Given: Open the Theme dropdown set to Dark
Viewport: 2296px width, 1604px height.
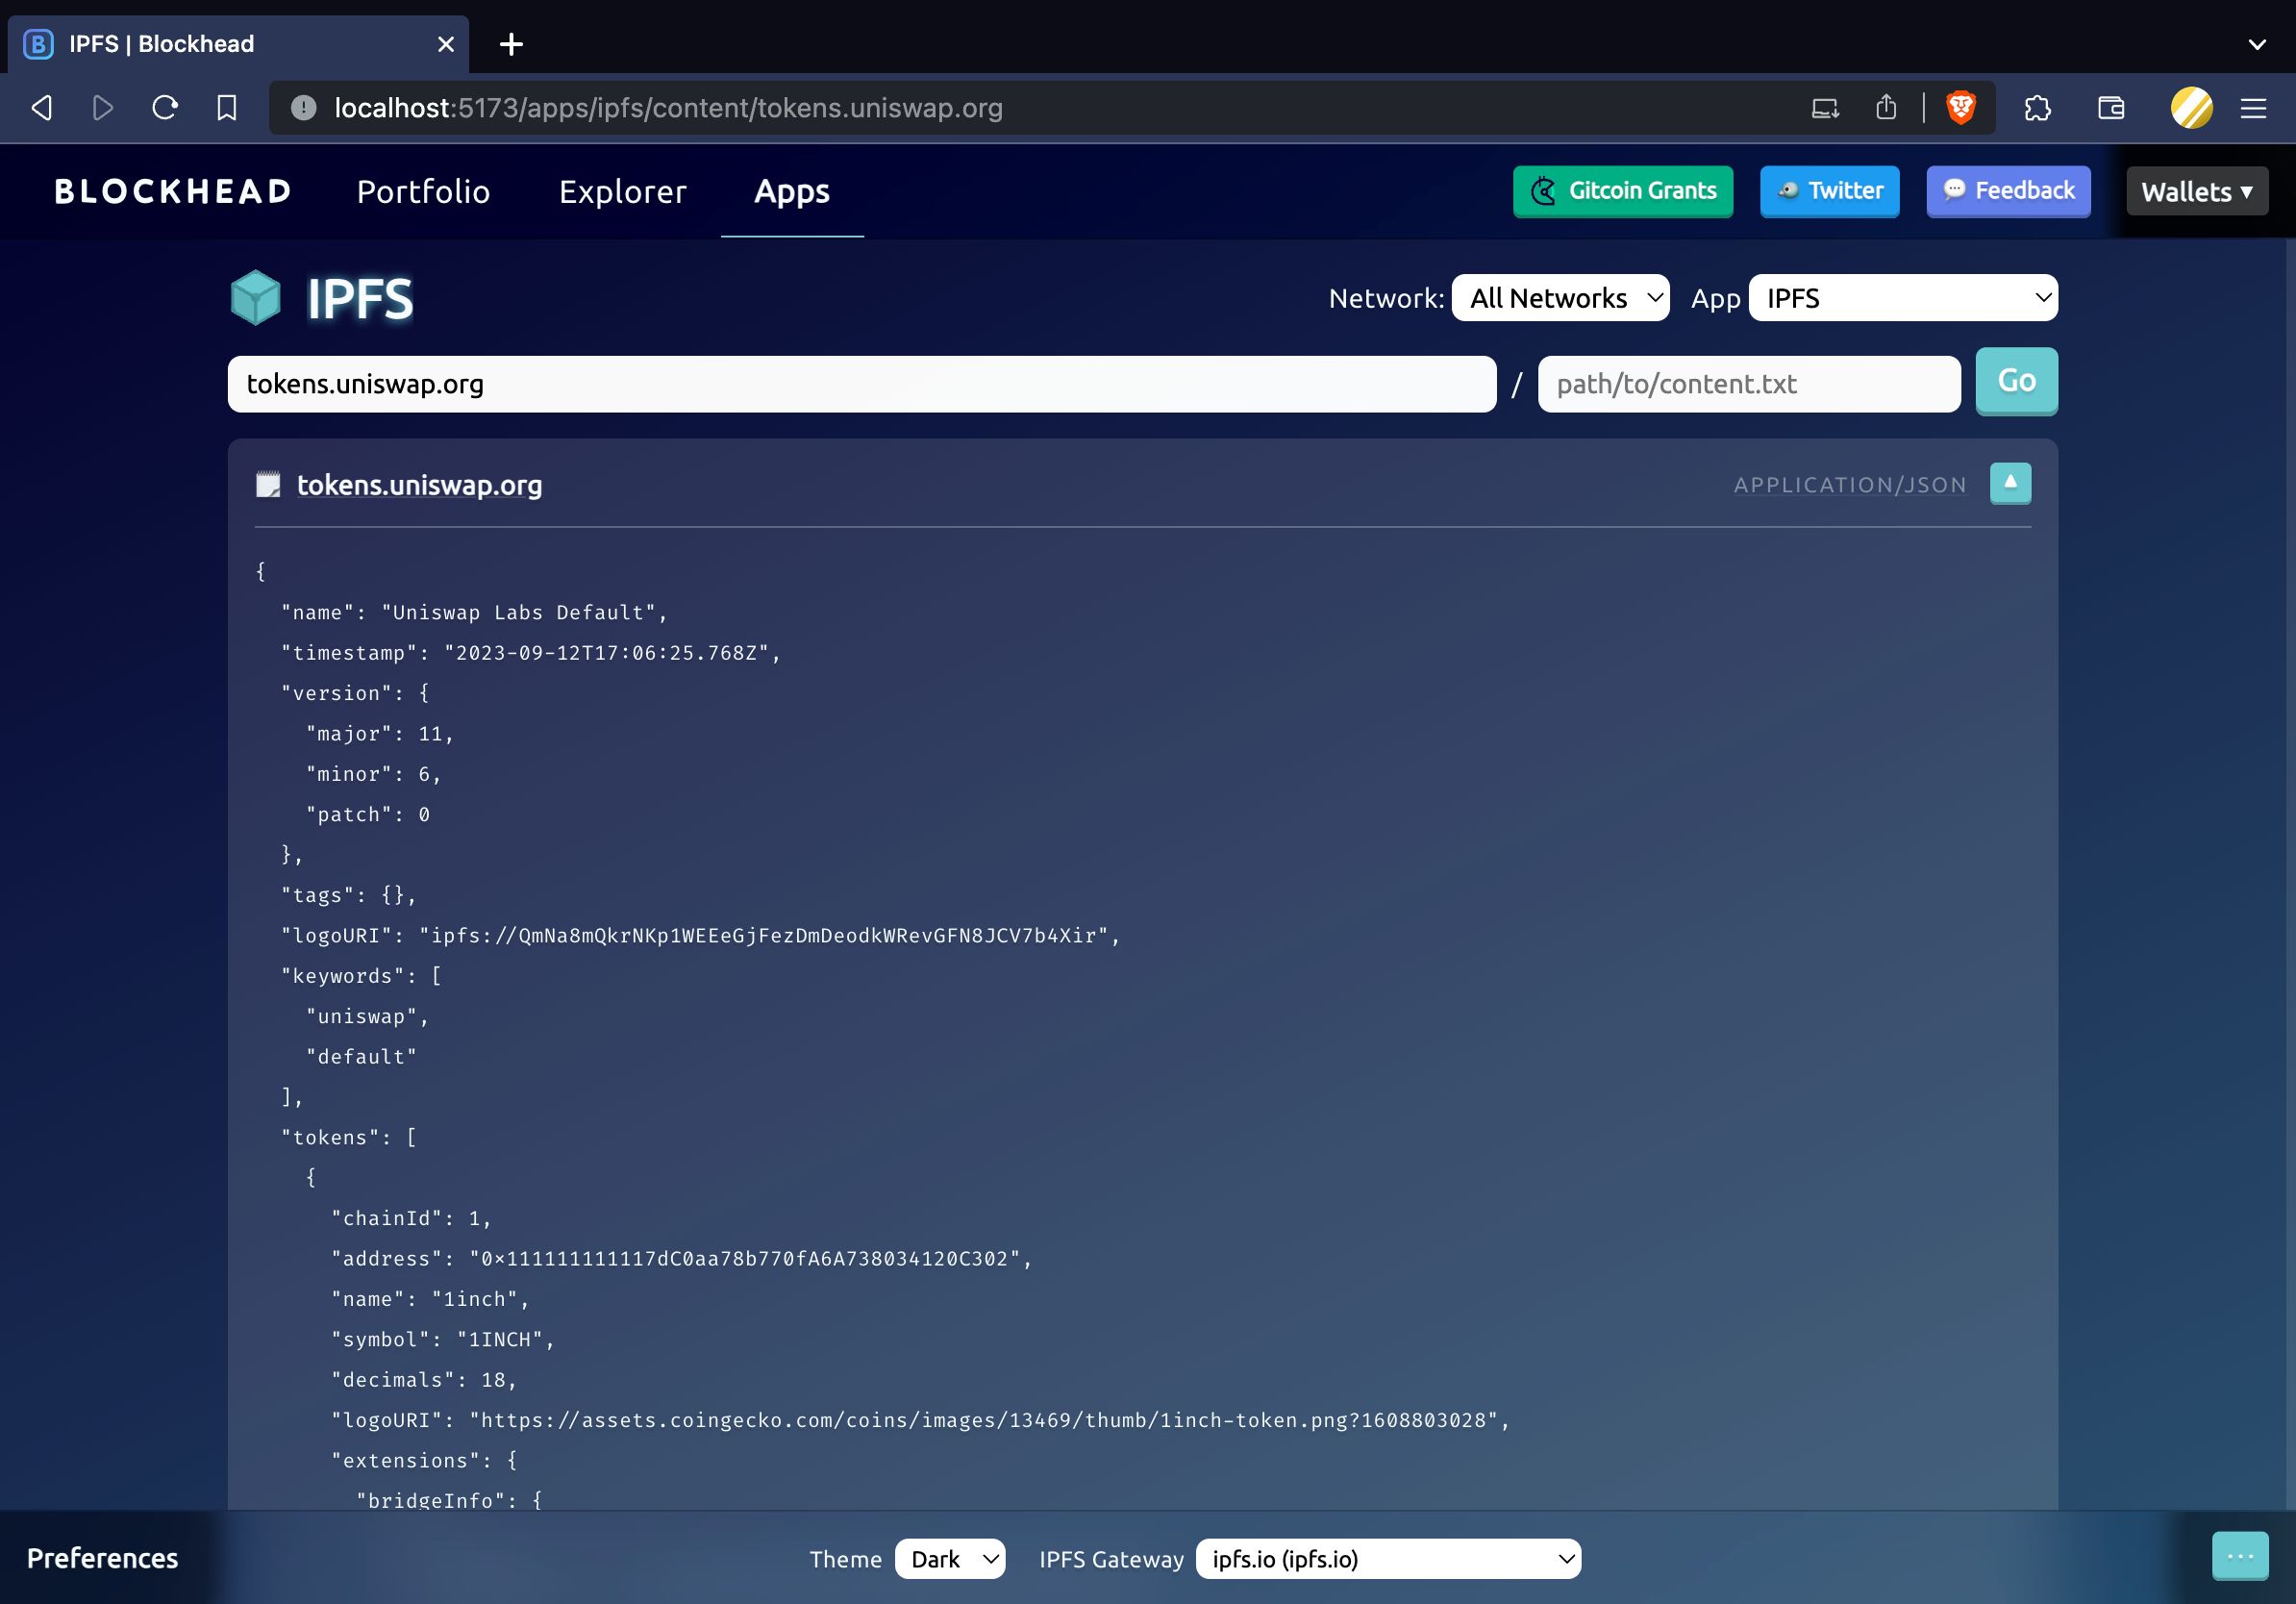Looking at the screenshot, I should point(950,1559).
